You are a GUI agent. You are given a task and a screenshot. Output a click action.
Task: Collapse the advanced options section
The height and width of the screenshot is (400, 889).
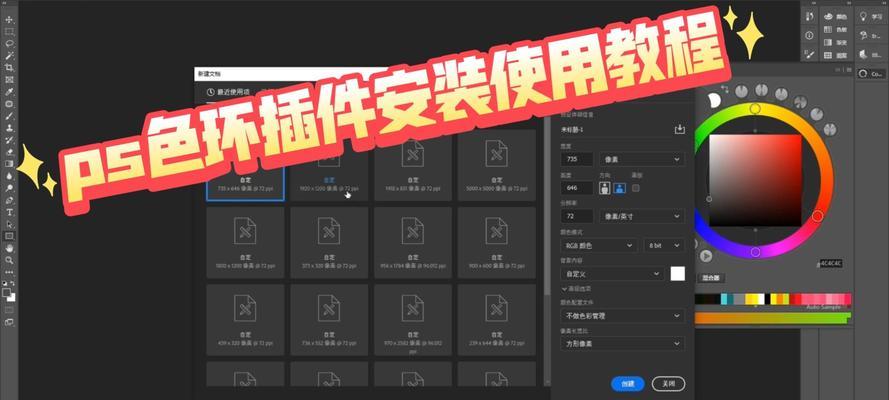(576, 288)
